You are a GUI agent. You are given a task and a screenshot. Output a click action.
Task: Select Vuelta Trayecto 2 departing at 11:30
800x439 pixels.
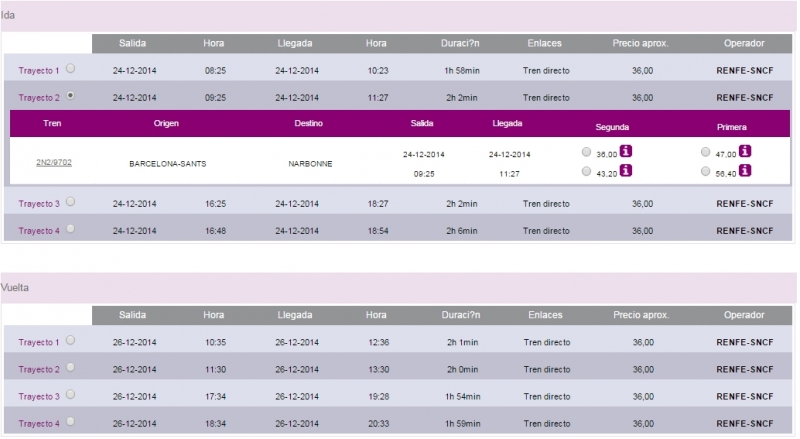point(70,367)
